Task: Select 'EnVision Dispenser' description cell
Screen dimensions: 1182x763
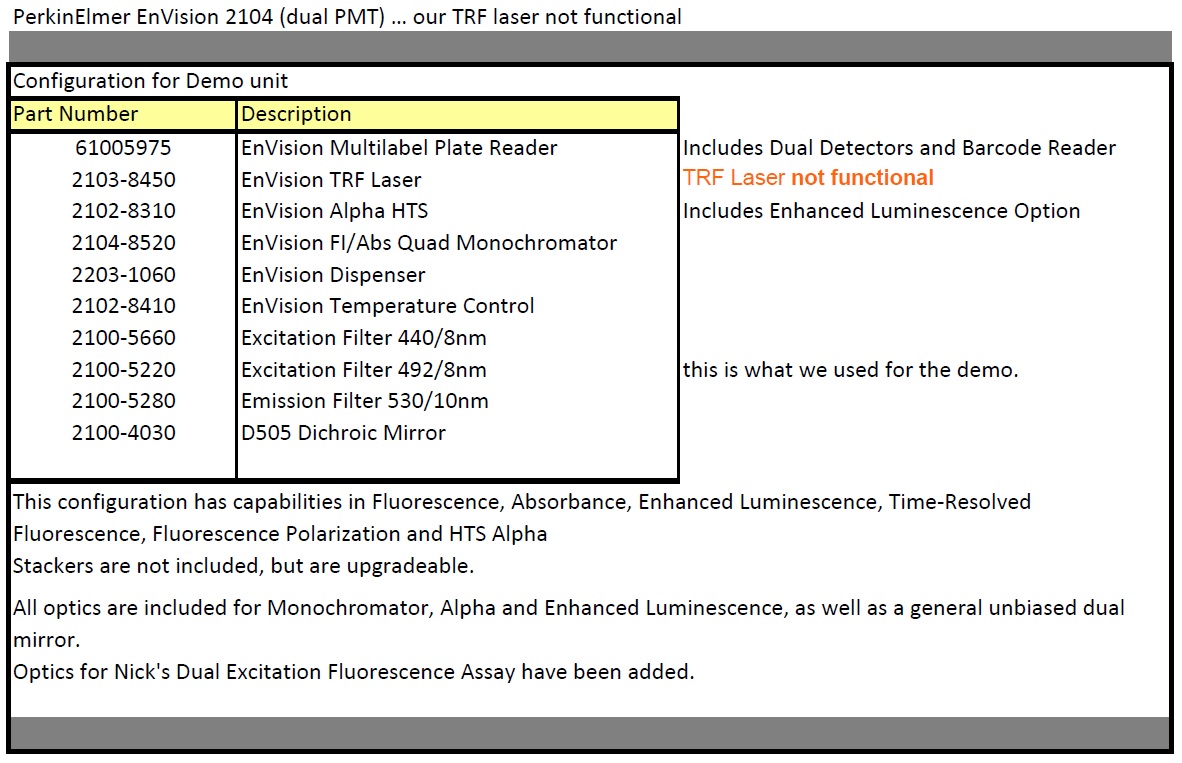Action: (x=333, y=275)
